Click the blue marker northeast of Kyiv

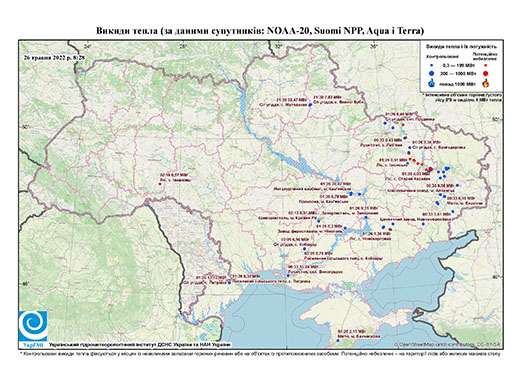[310, 105]
